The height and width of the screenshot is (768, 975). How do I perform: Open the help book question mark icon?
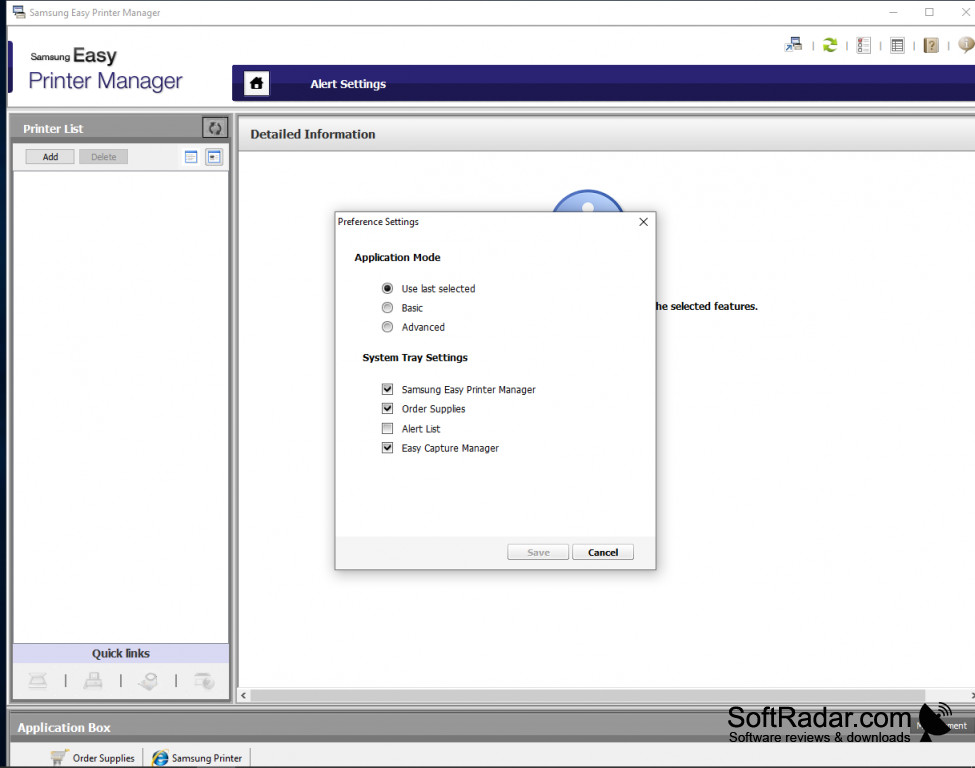point(931,45)
